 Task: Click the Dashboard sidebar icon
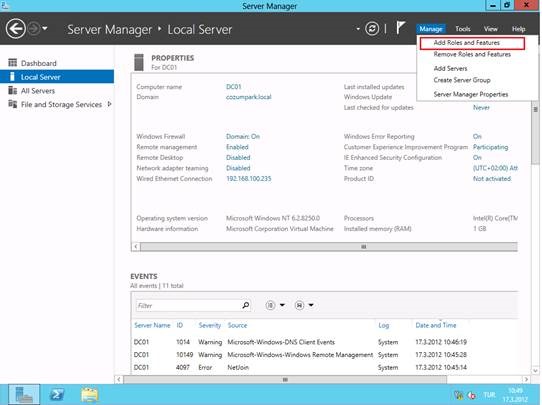pos(12,63)
